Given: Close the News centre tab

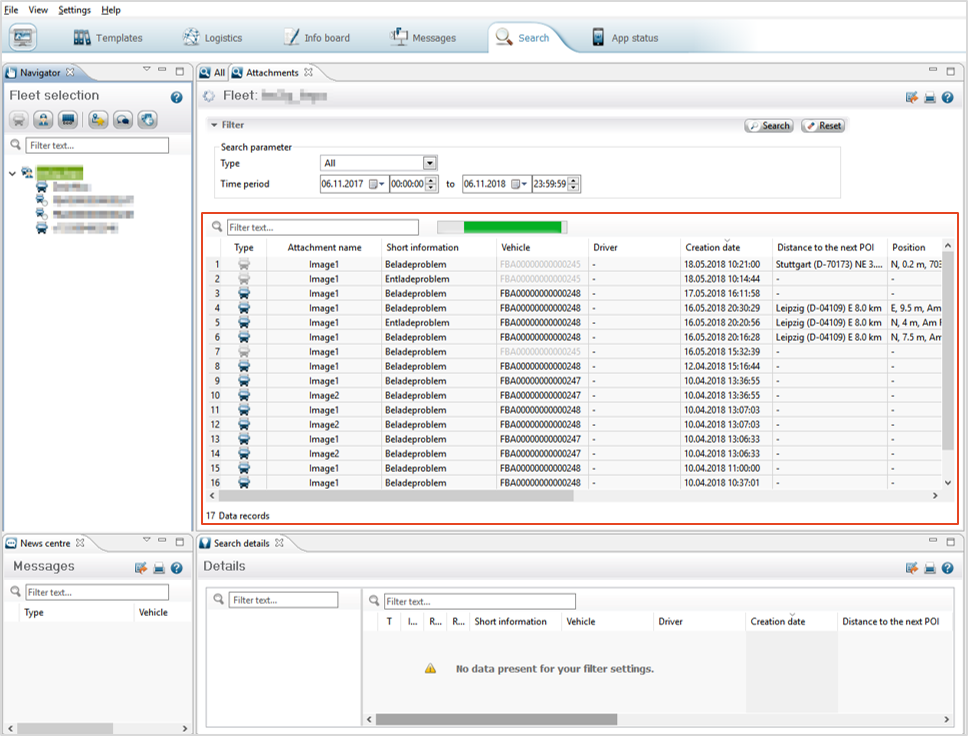Looking at the screenshot, I should (x=80, y=543).
